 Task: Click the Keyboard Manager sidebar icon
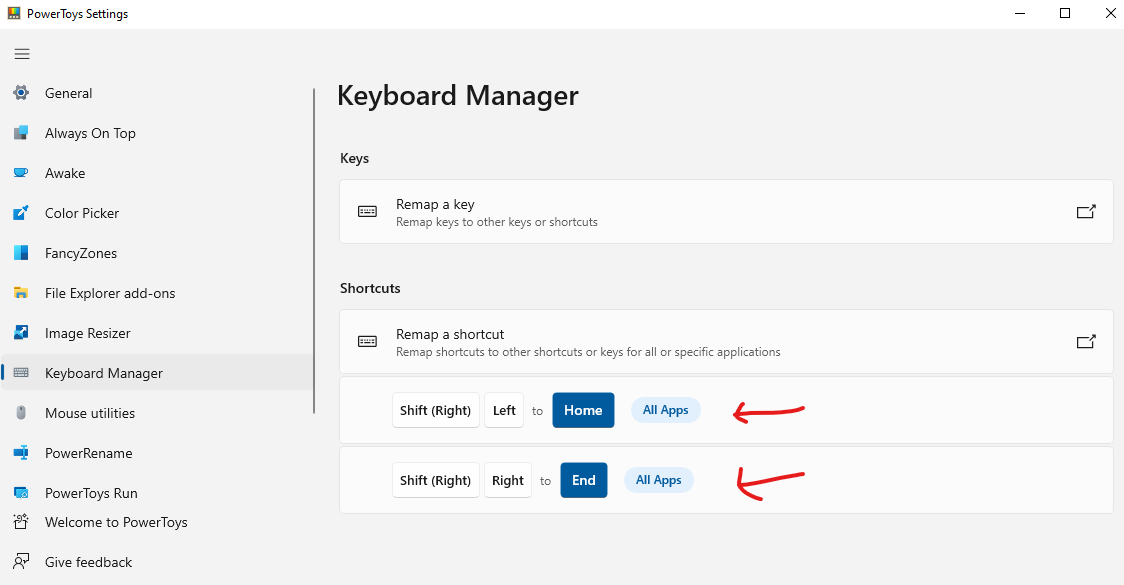pyautogui.click(x=22, y=373)
